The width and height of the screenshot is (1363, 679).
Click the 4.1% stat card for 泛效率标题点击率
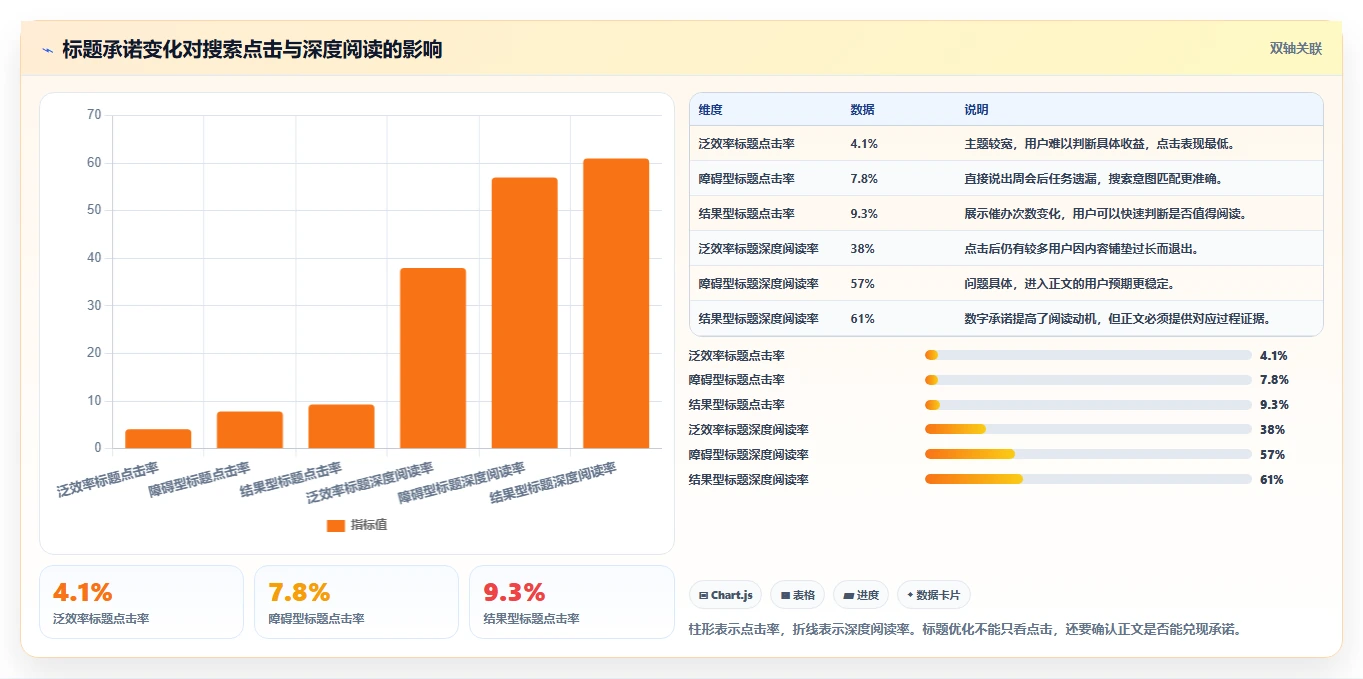tap(141, 602)
